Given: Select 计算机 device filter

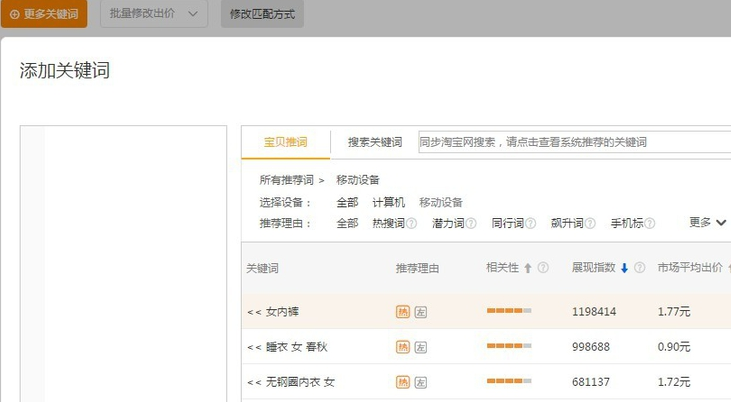Looking at the screenshot, I should (388, 202).
